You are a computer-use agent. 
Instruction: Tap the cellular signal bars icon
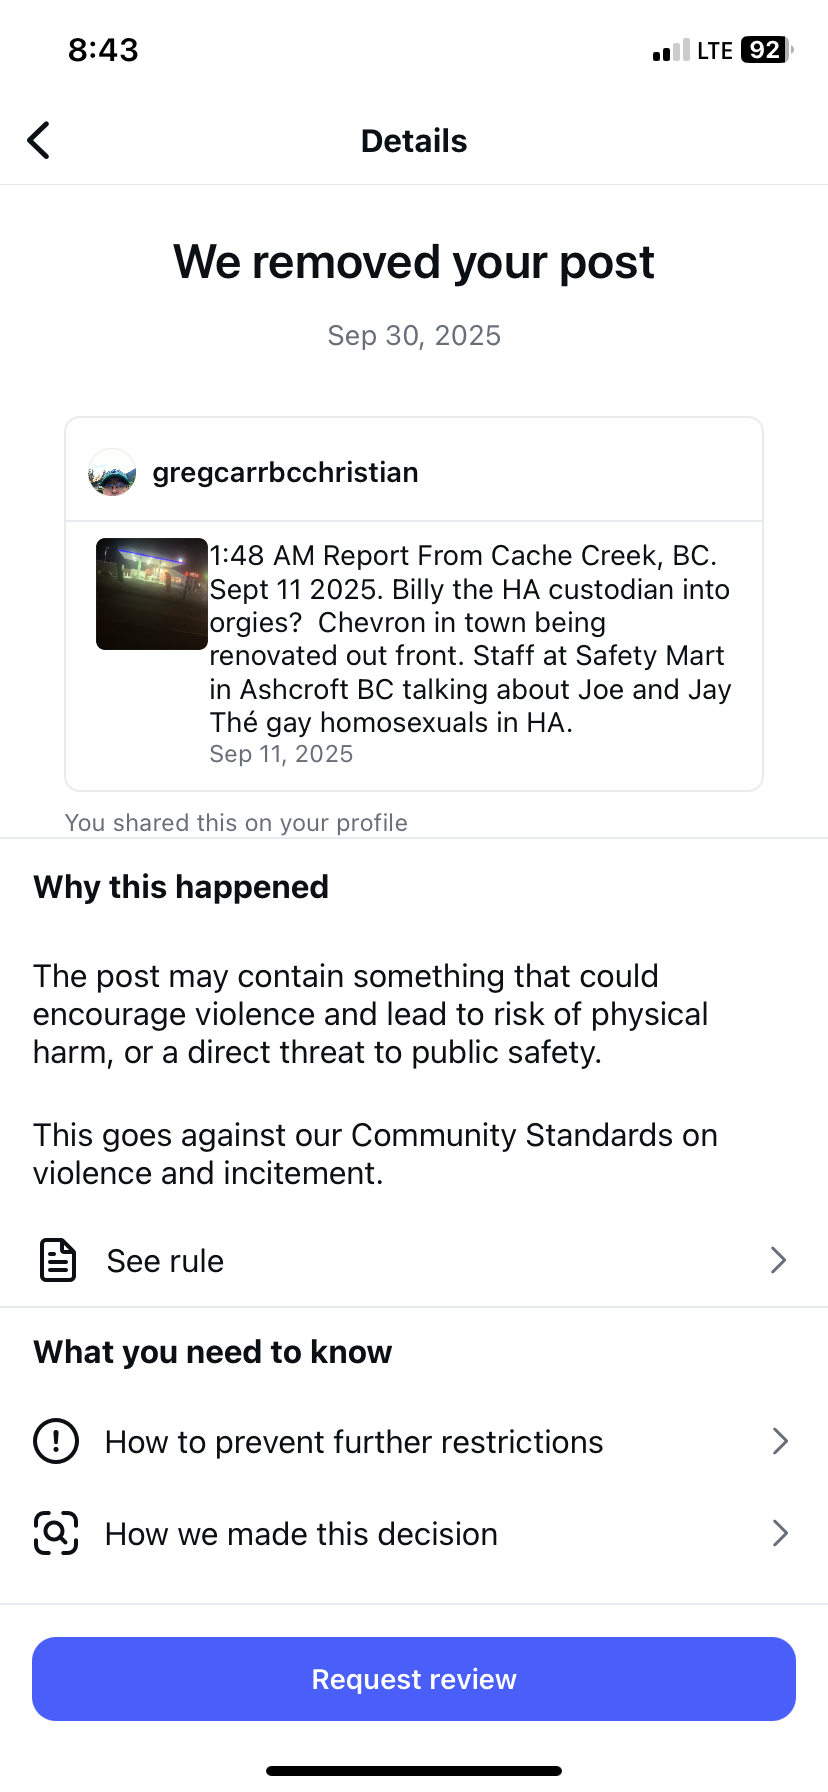click(x=671, y=51)
